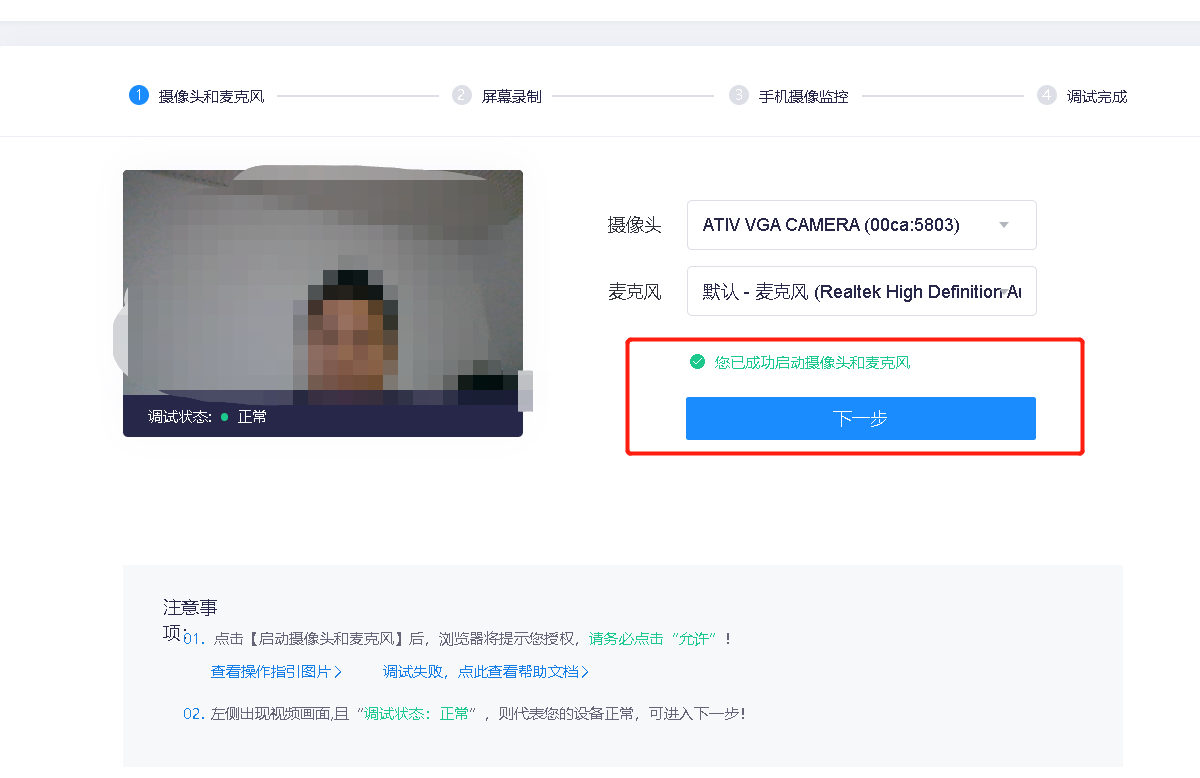Screen dimensions: 1200x778
Task: Click the green success checkmark icon
Action: click(698, 362)
